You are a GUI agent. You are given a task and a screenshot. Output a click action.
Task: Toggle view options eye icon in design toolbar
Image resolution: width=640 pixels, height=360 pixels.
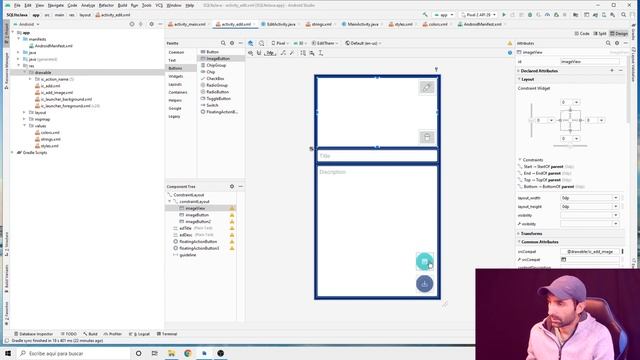(x=251, y=53)
